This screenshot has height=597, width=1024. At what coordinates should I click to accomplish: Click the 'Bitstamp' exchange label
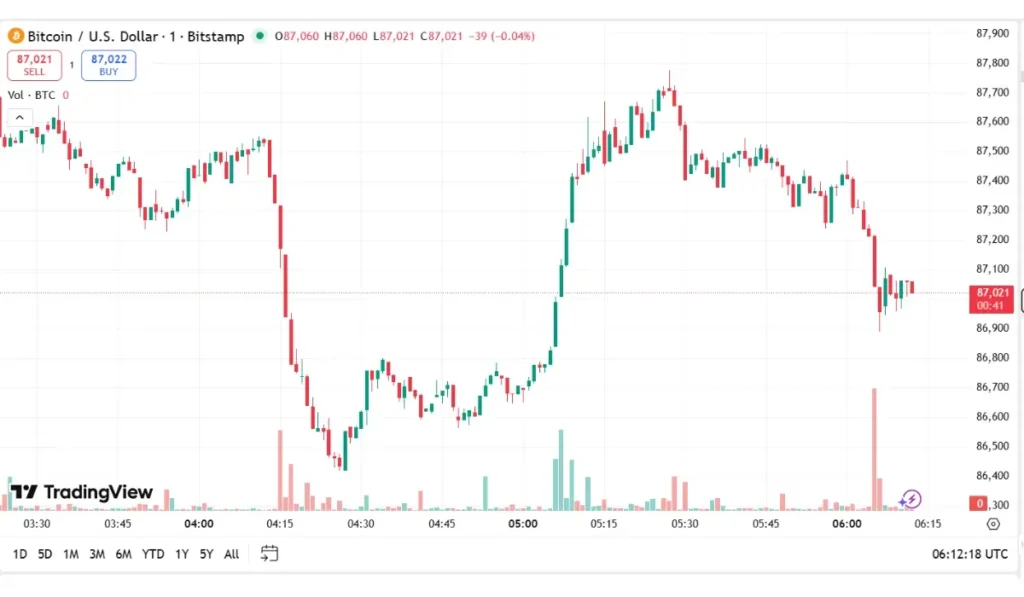coord(214,35)
